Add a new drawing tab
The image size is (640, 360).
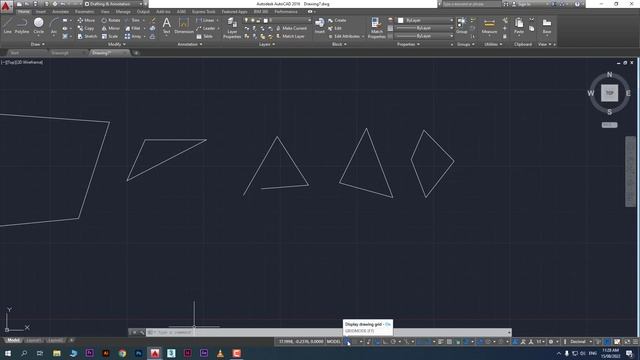point(136,53)
